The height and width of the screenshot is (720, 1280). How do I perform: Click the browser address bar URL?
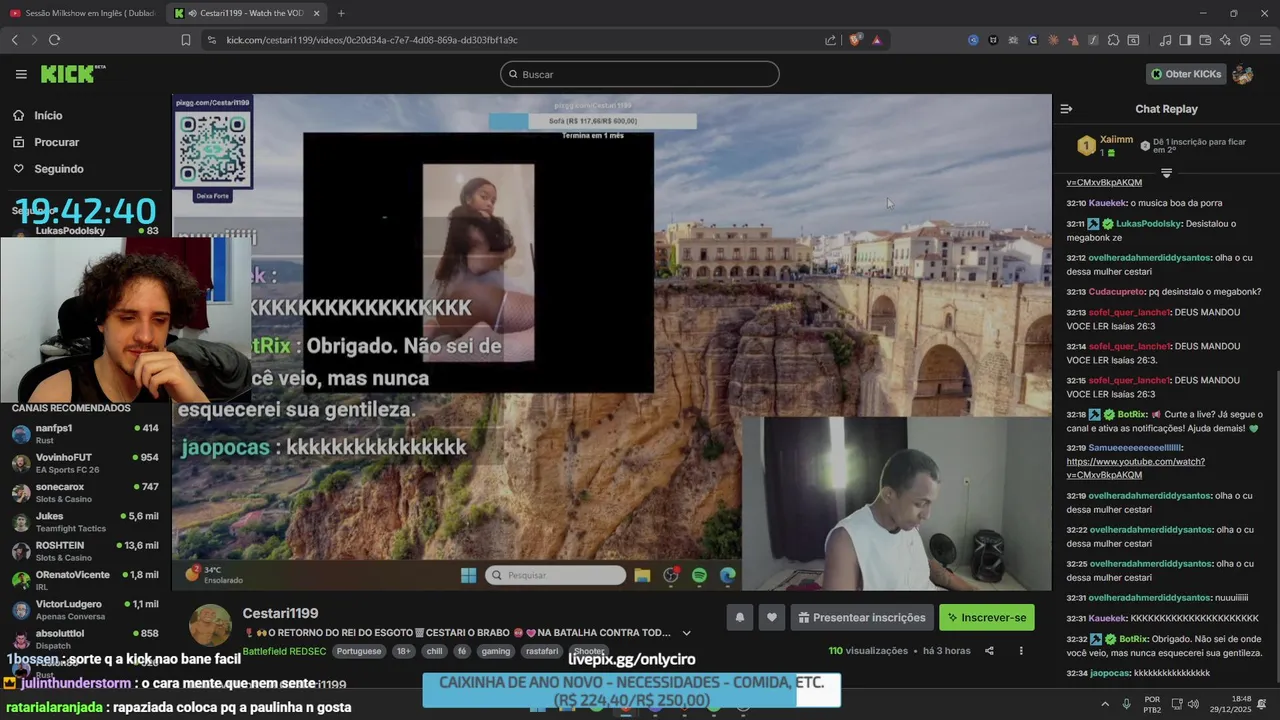click(372, 40)
